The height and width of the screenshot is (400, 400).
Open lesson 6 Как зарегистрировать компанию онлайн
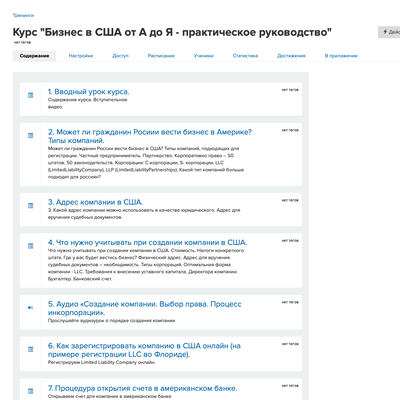pyautogui.click(x=144, y=350)
